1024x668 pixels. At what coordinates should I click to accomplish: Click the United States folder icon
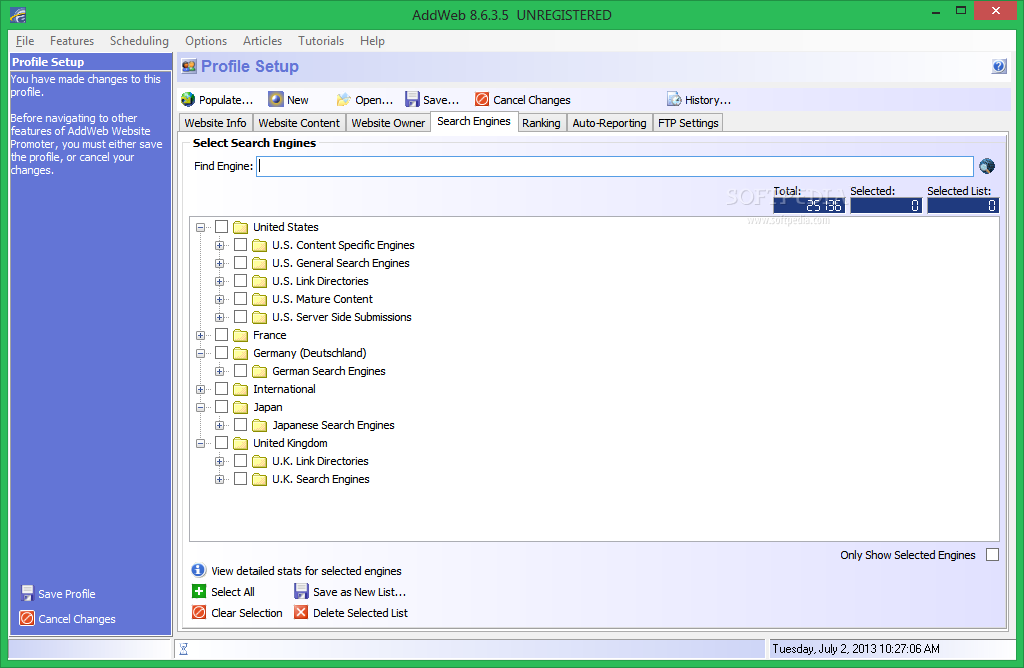point(240,227)
